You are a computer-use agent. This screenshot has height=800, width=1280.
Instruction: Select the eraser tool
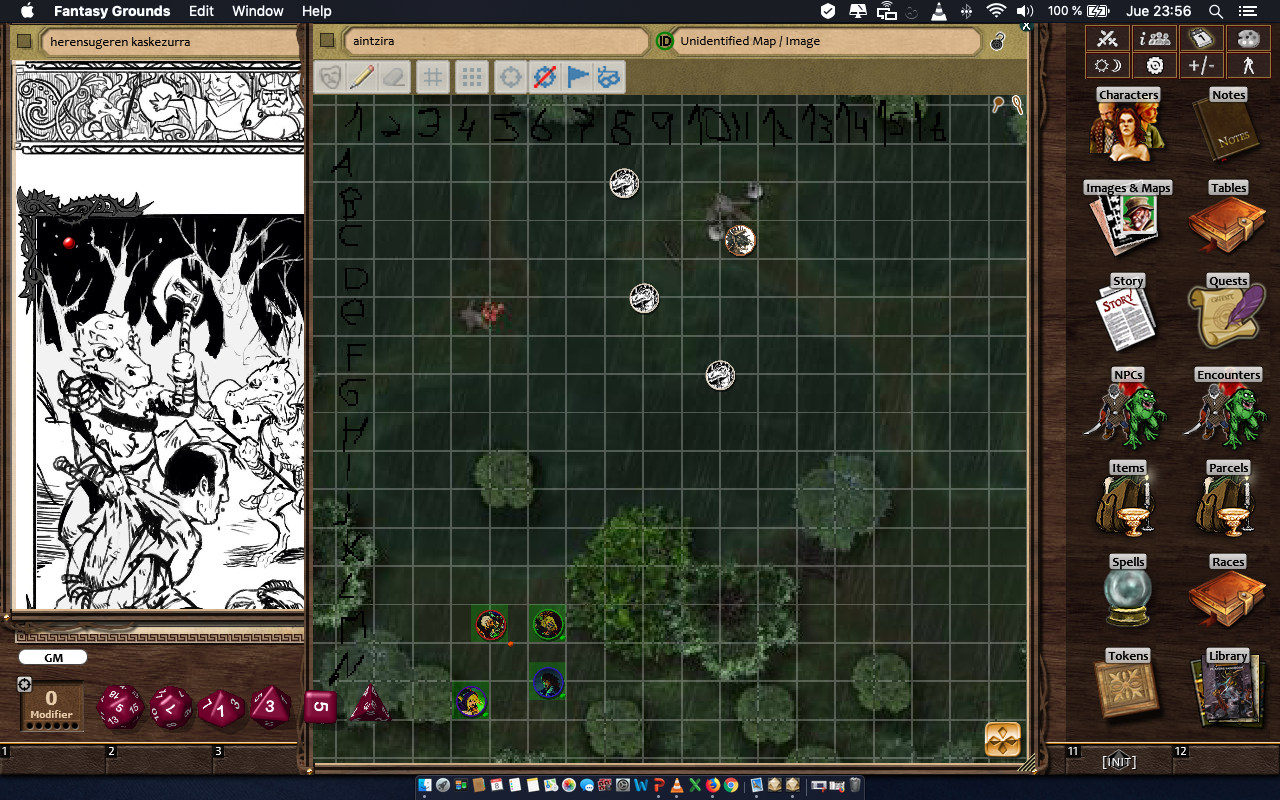(395, 76)
